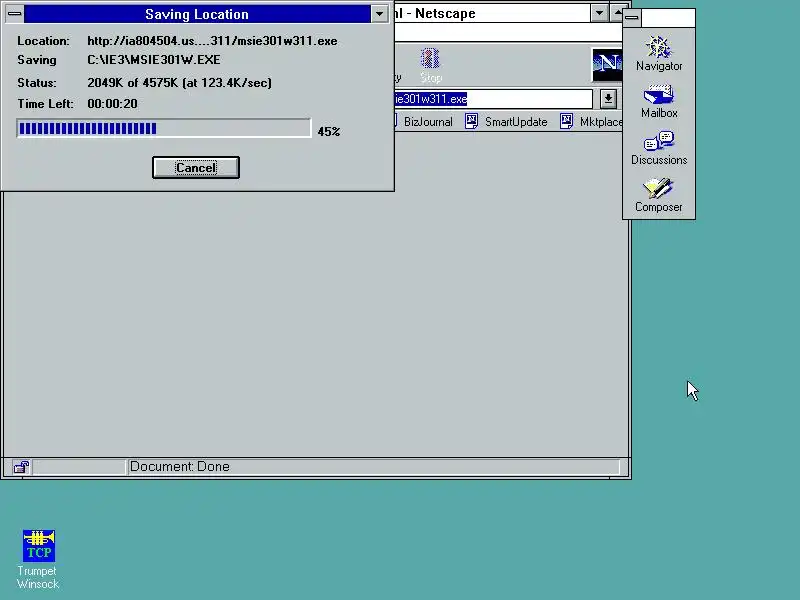
Task: Expand the location history dropdown
Action: point(608,98)
